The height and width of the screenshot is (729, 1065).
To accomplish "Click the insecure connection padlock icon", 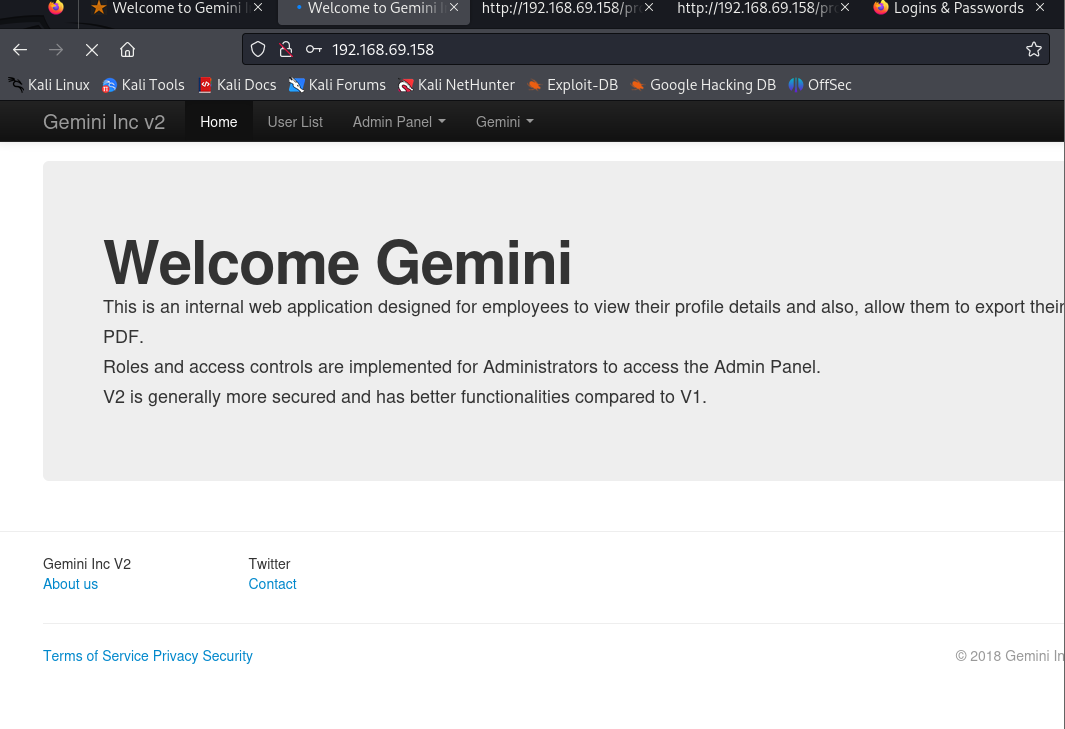I will tap(286, 49).
